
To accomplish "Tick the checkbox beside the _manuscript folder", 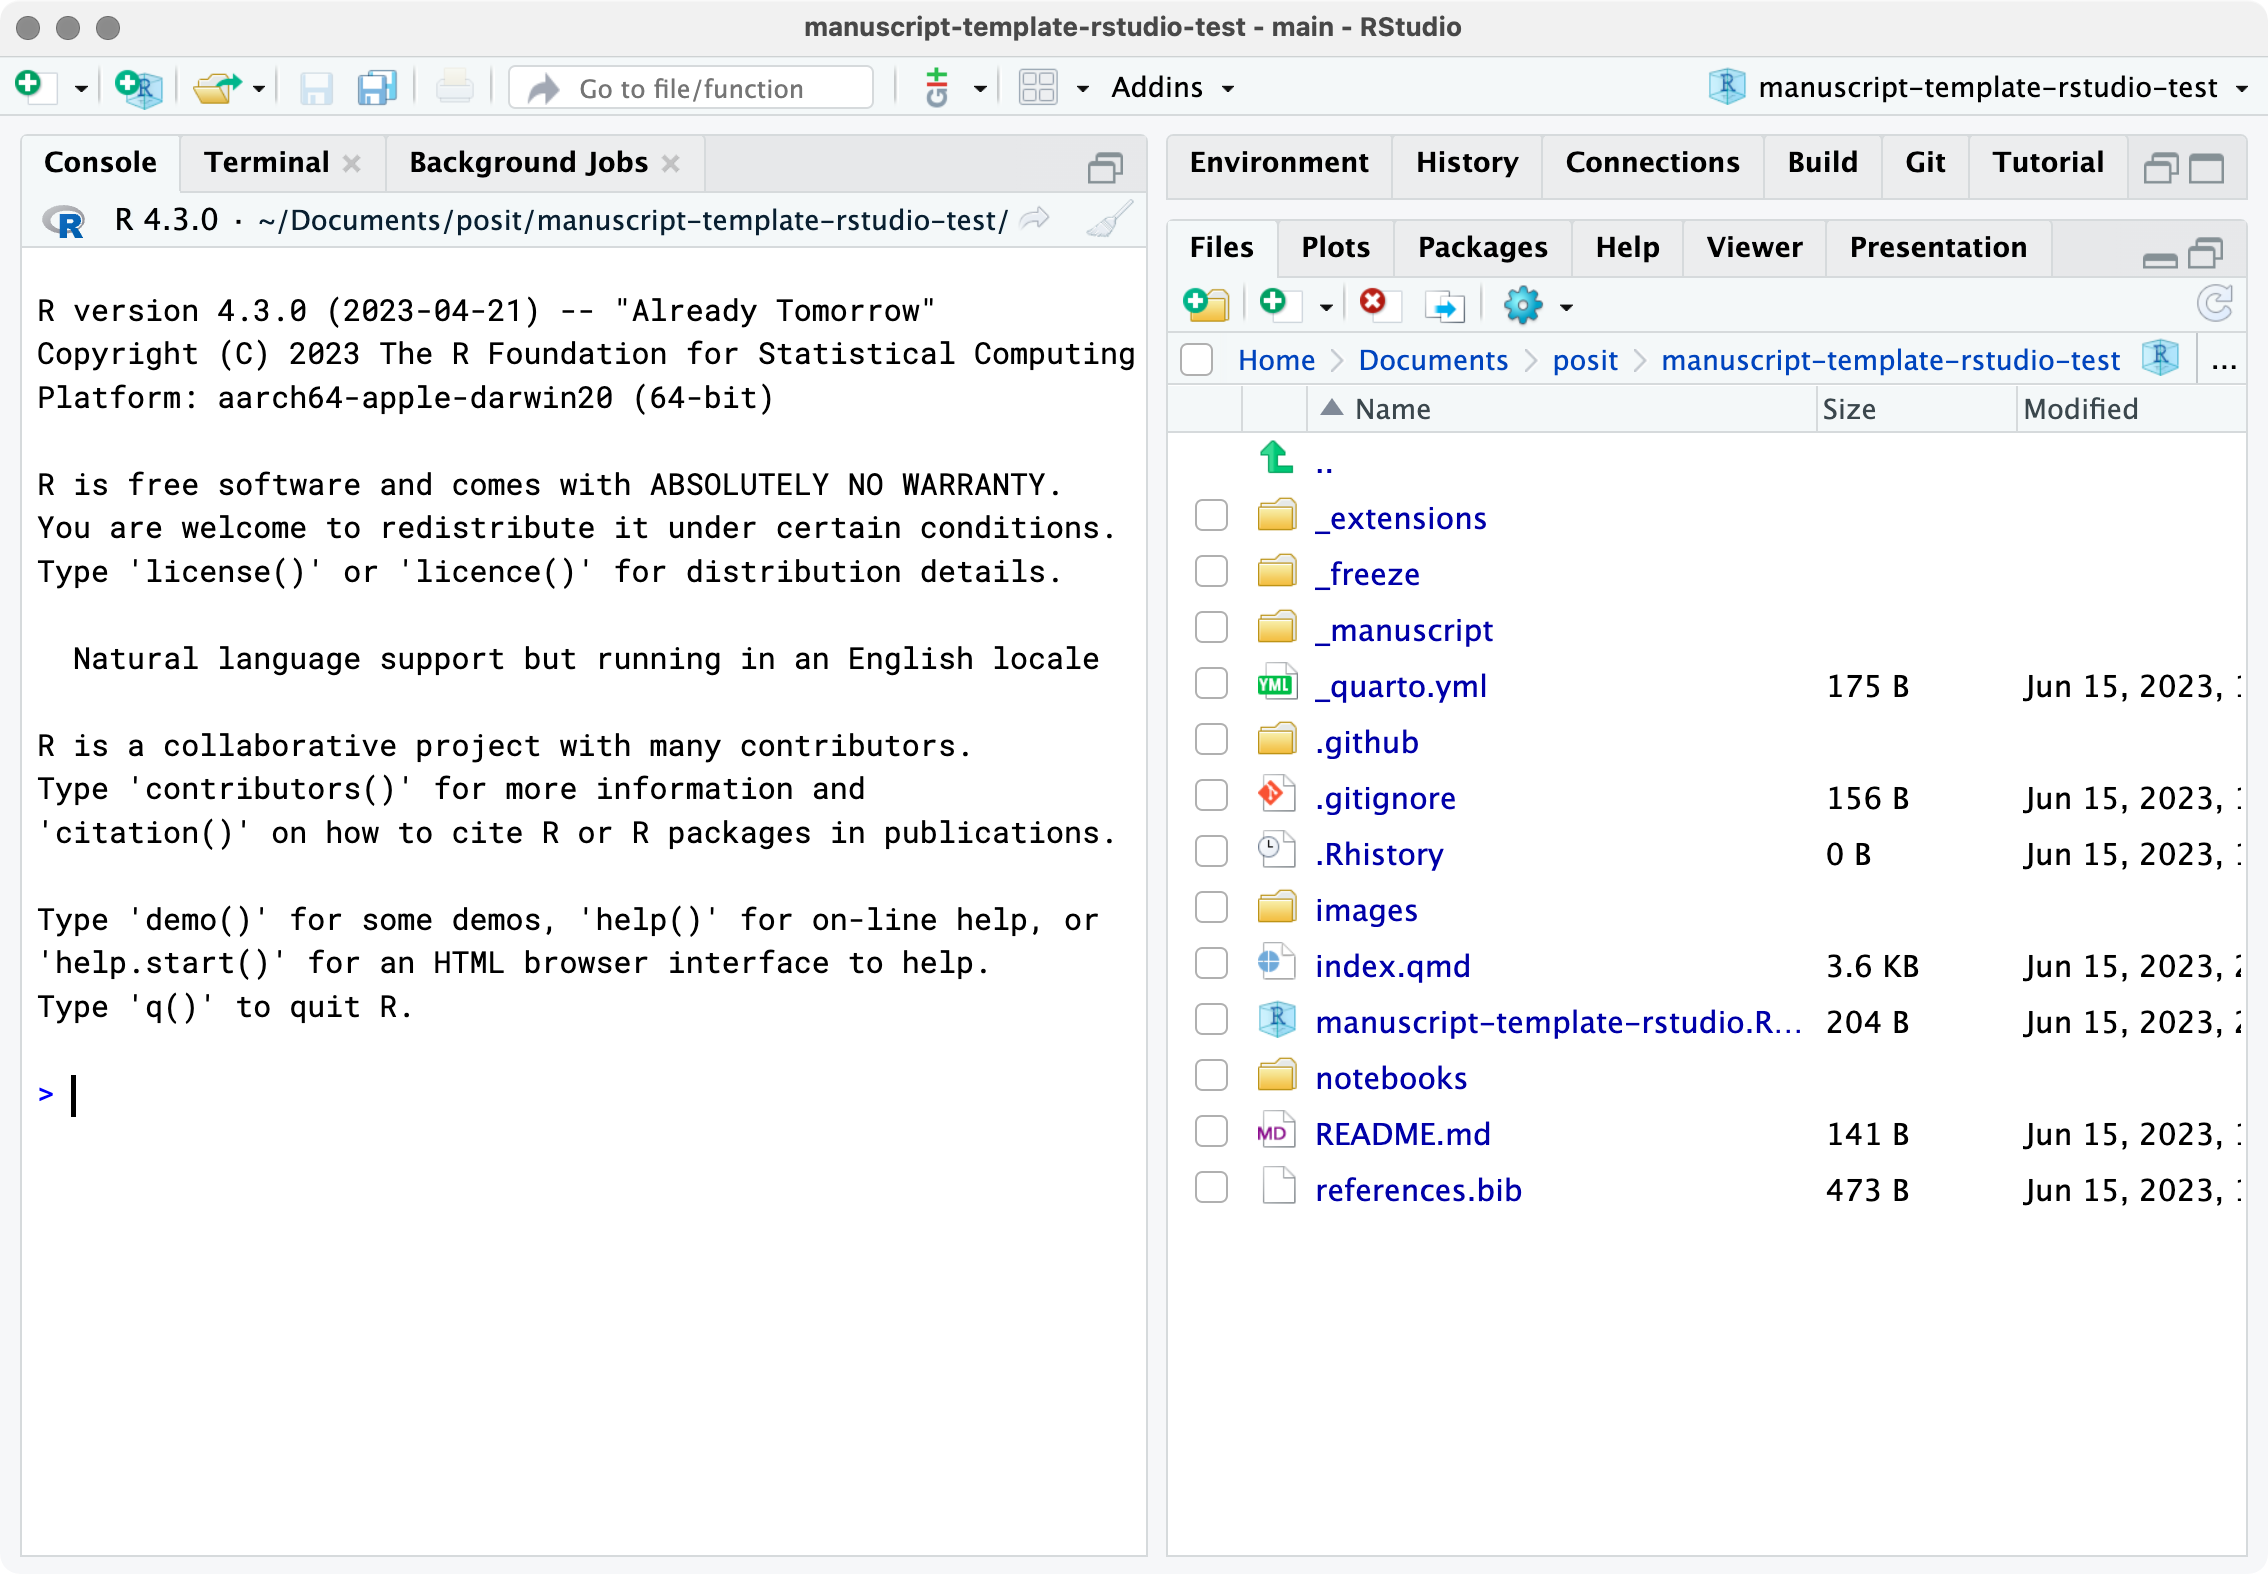I will point(1211,627).
